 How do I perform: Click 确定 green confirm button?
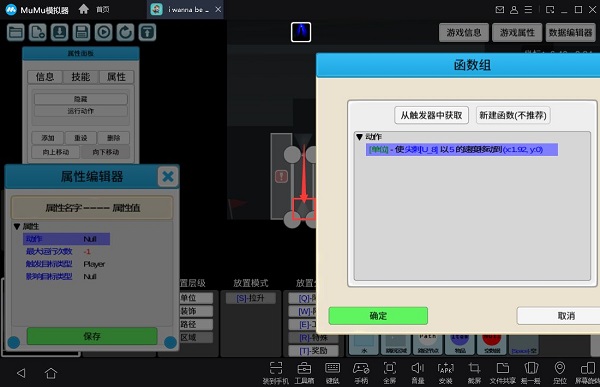point(378,316)
